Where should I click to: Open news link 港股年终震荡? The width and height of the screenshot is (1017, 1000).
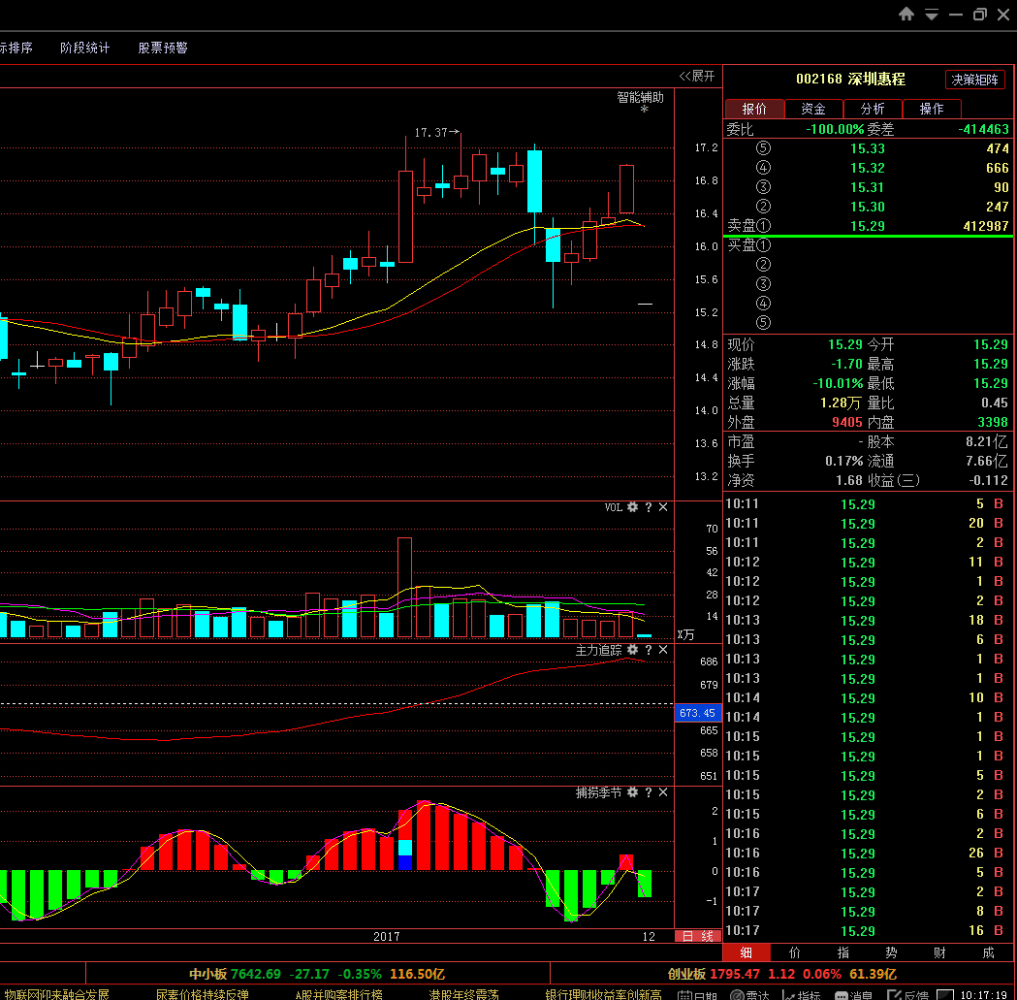pyautogui.click(x=464, y=994)
